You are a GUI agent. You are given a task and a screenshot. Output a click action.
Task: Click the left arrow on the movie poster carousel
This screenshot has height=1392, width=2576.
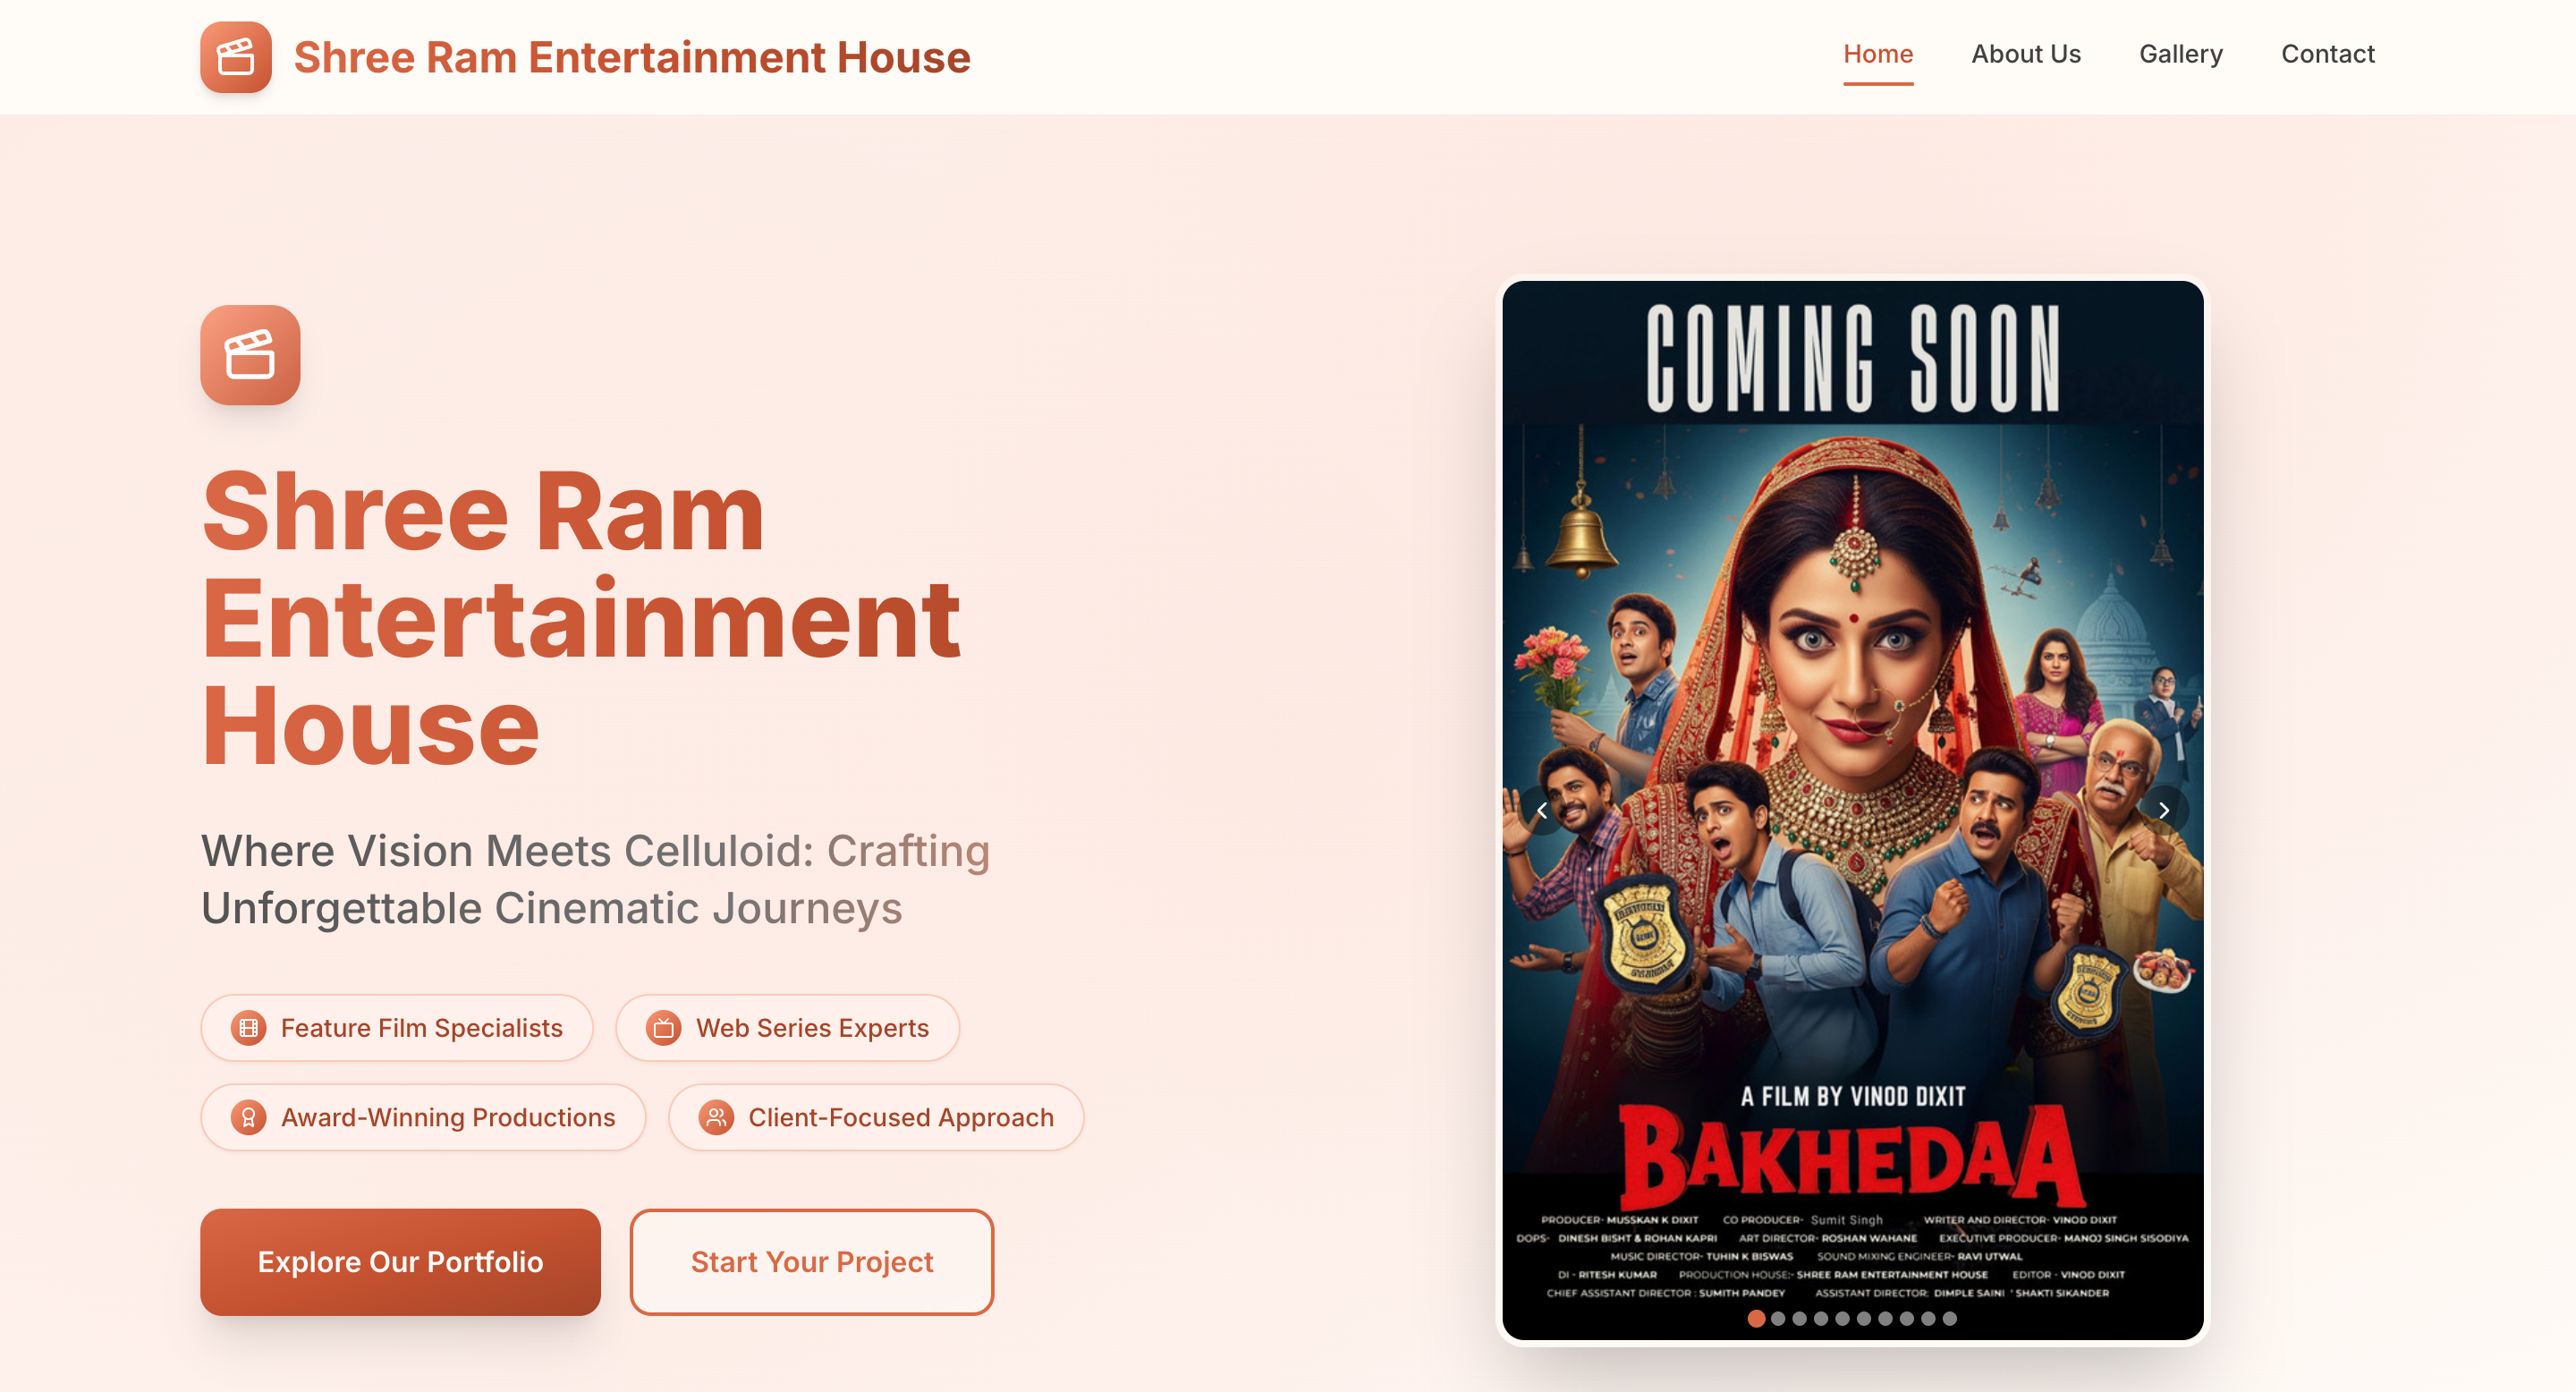click(x=1543, y=810)
